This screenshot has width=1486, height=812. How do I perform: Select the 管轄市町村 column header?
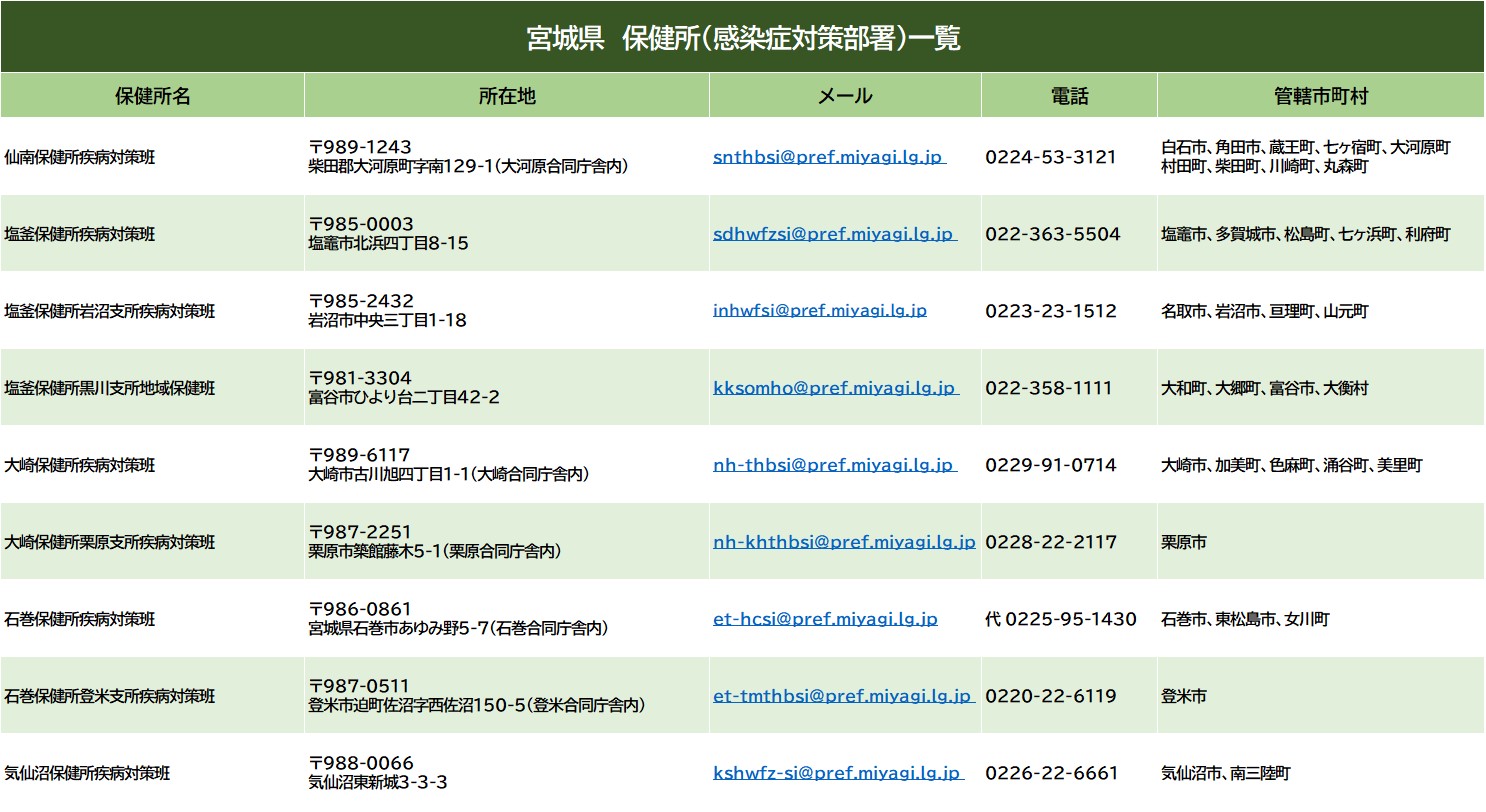click(x=1321, y=96)
